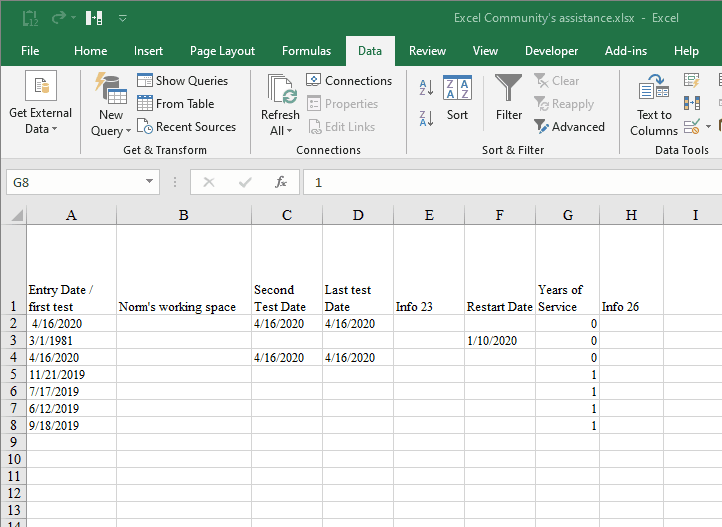Select cell F3 with date 1/10/2020

[x=499, y=341]
